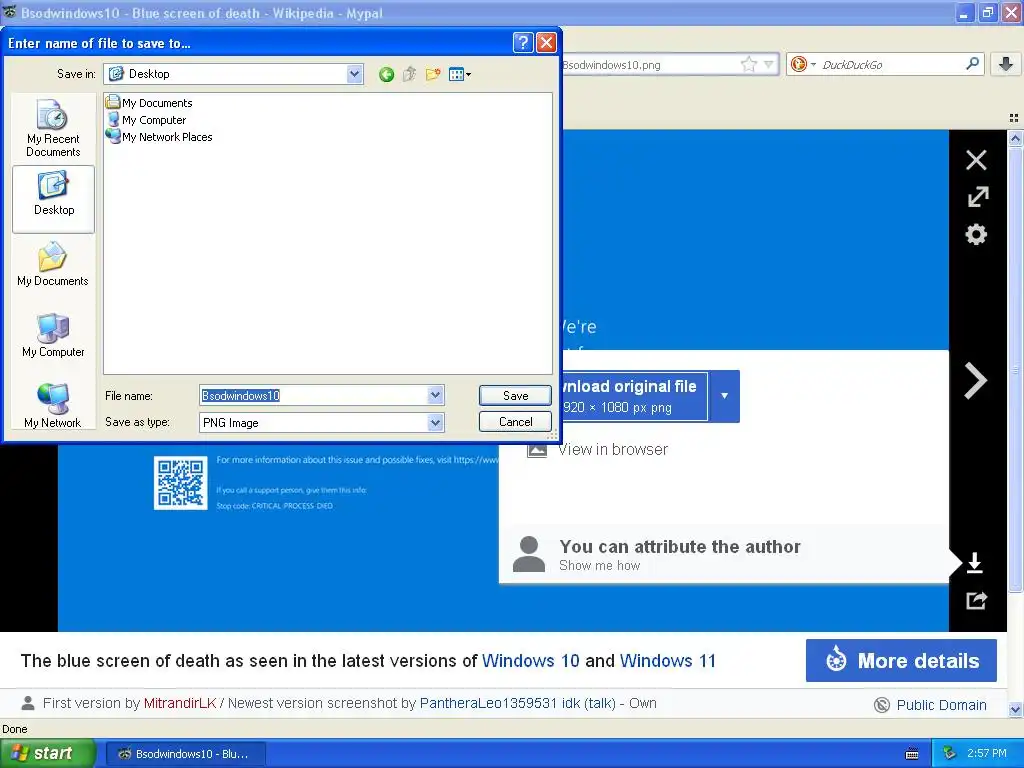Open the Windows 10 link
1024x768 pixels.
(x=530, y=661)
